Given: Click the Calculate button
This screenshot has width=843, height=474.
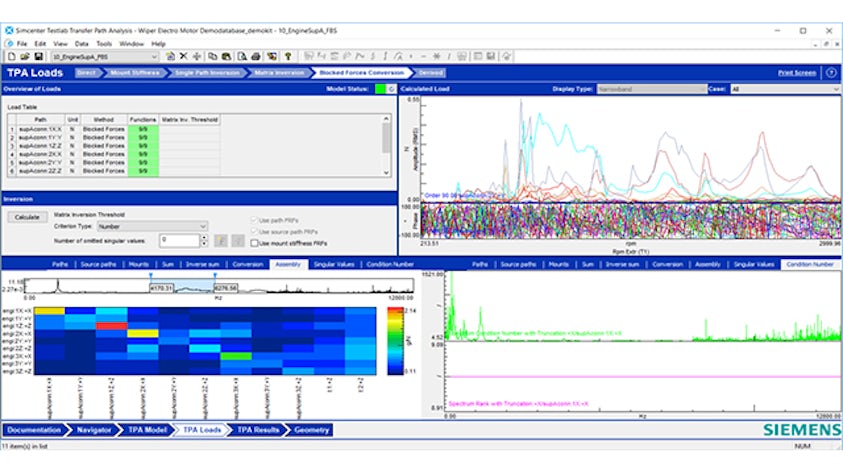Looking at the screenshot, I should click(x=27, y=217).
